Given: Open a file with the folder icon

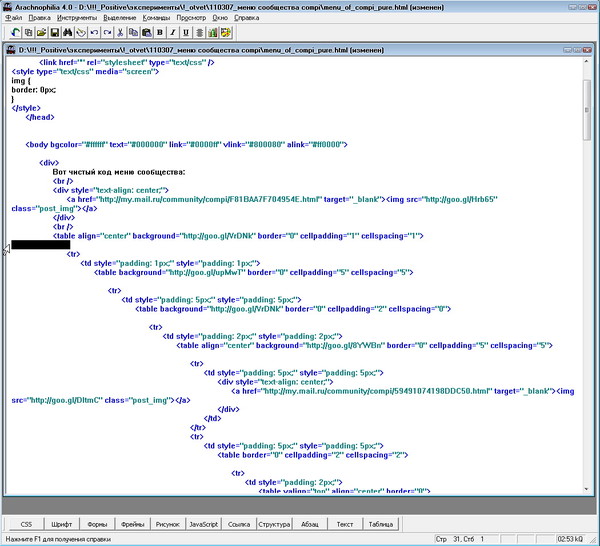Looking at the screenshot, I should point(42,33).
